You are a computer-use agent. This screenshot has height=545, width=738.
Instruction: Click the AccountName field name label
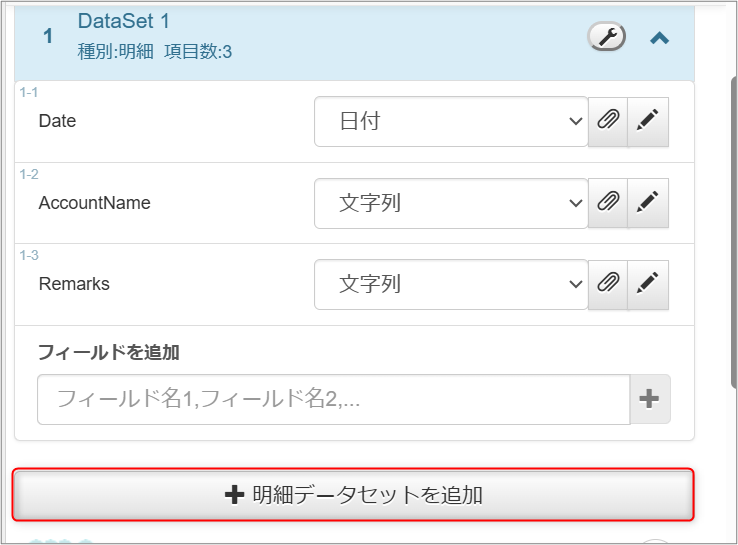tap(94, 203)
